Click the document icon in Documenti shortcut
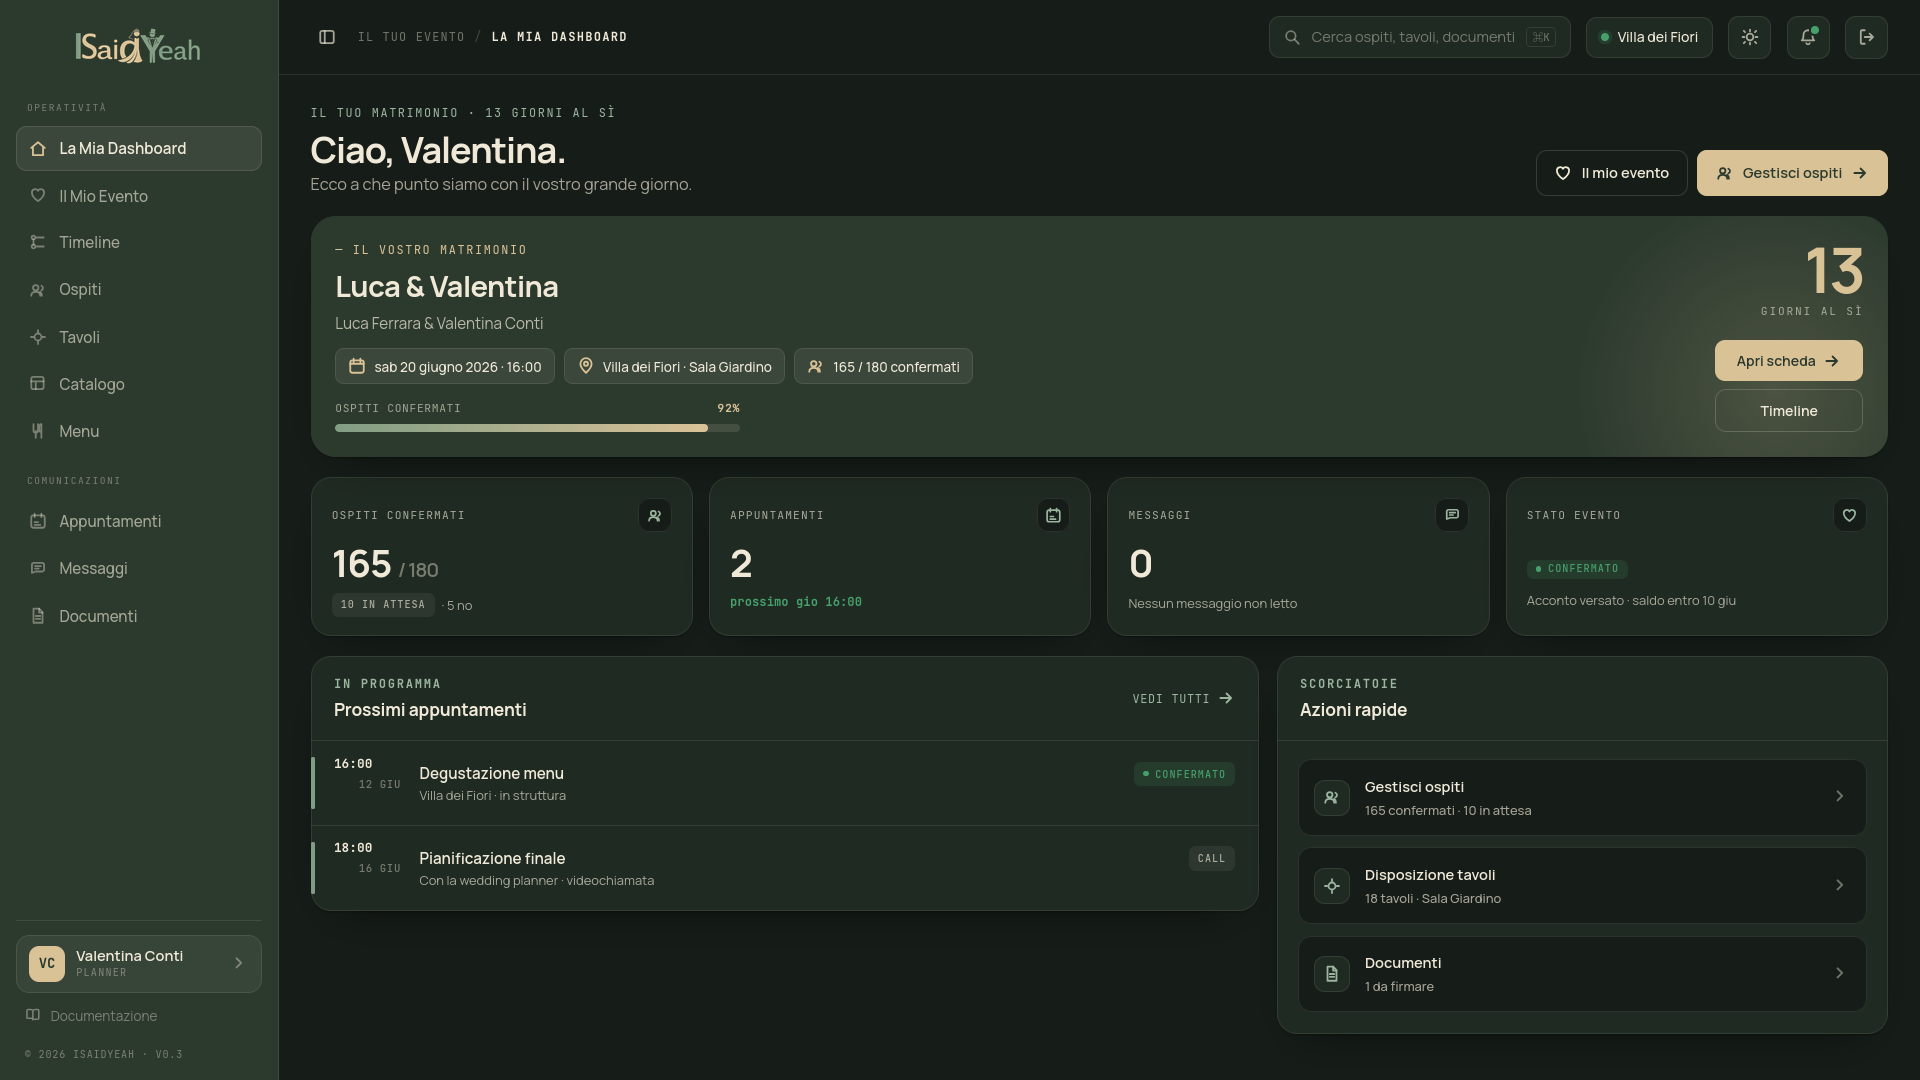The height and width of the screenshot is (1080, 1920). [x=1332, y=974]
